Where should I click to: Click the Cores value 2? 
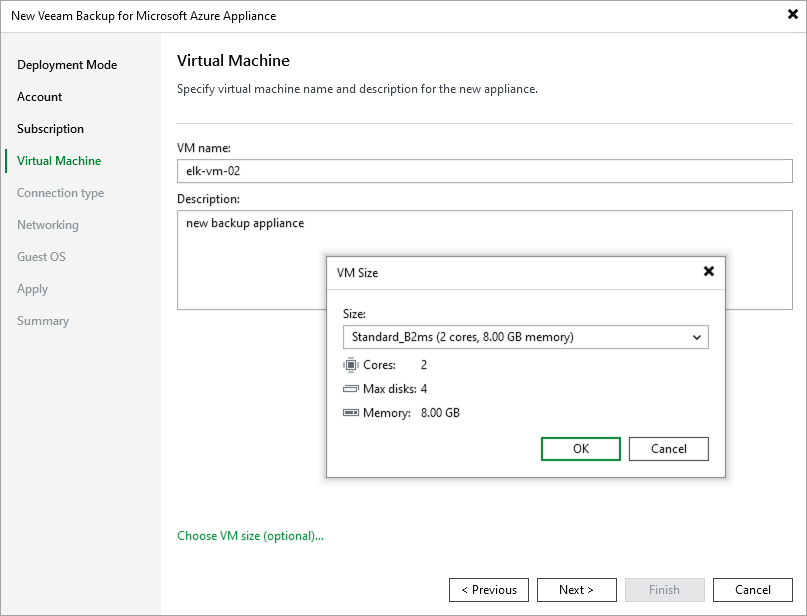point(424,365)
